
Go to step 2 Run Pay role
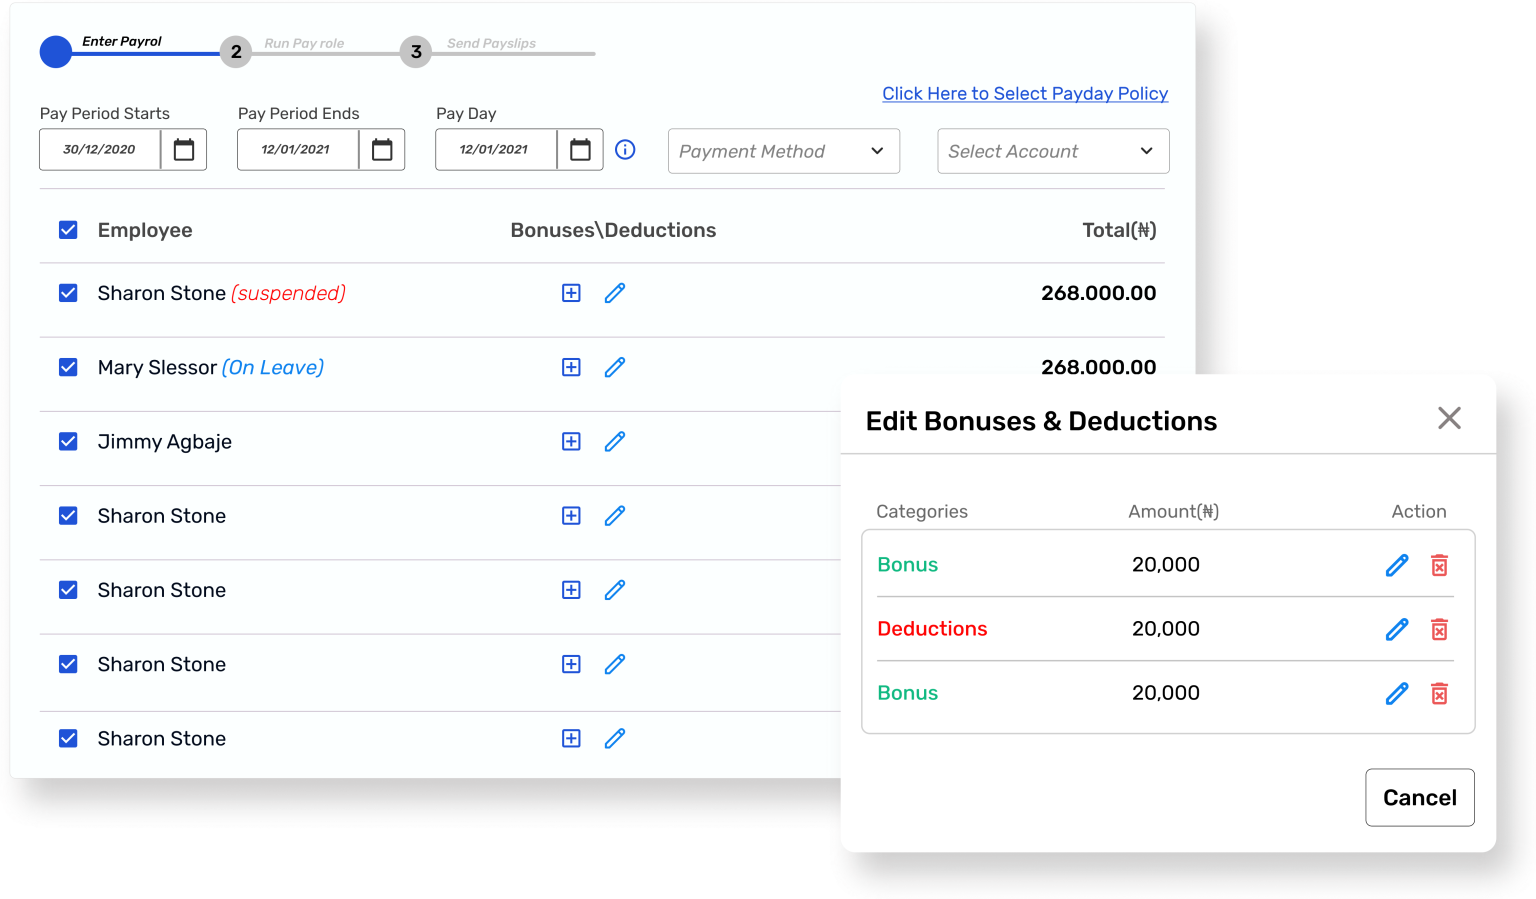[236, 52]
